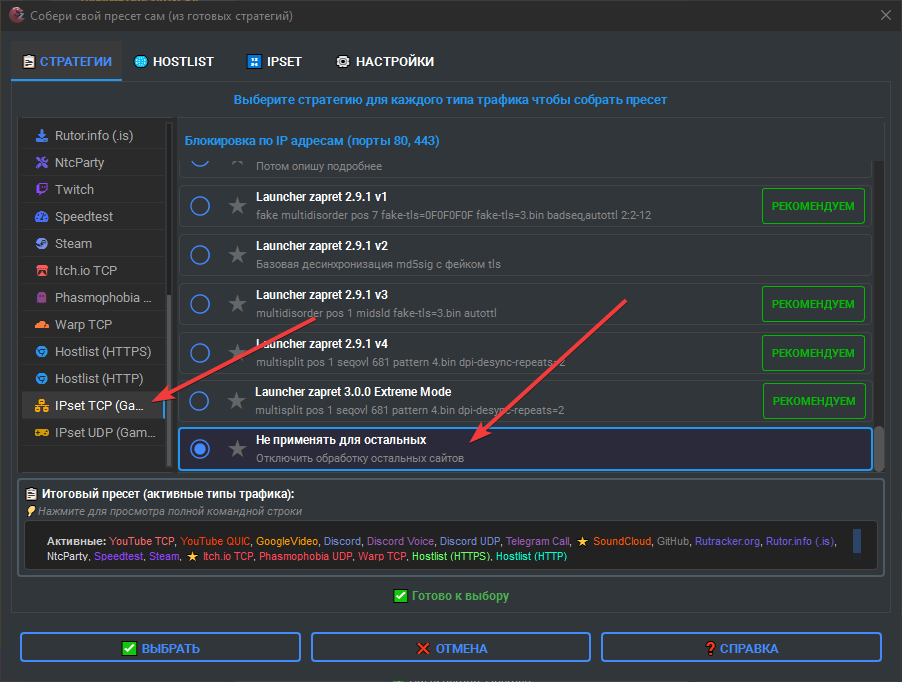Image resolution: width=902 pixels, height=682 pixels.
Task: Star the Extreme Mode strategy
Action: click(236, 400)
